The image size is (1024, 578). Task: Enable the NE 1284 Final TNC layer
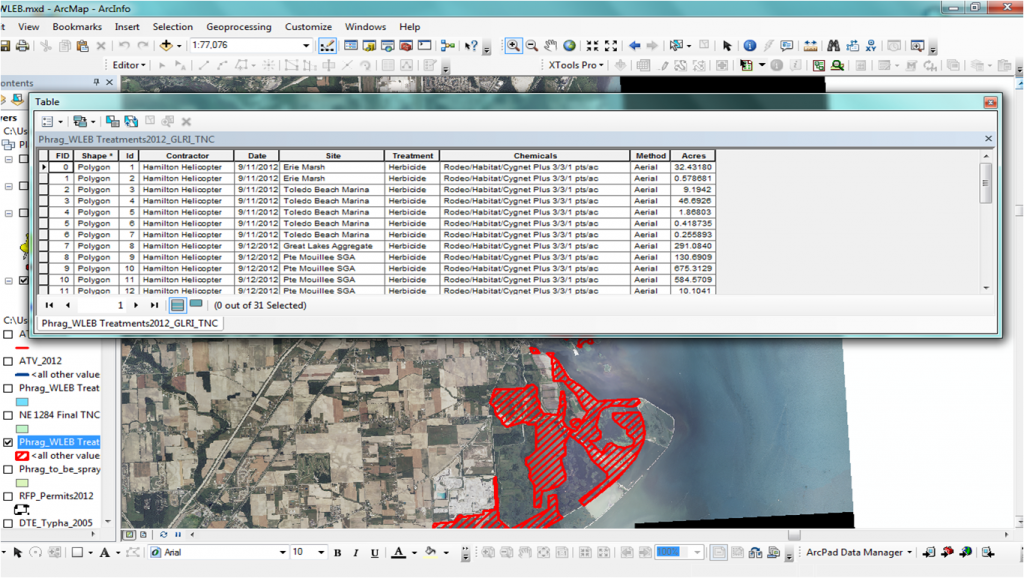(x=8, y=415)
